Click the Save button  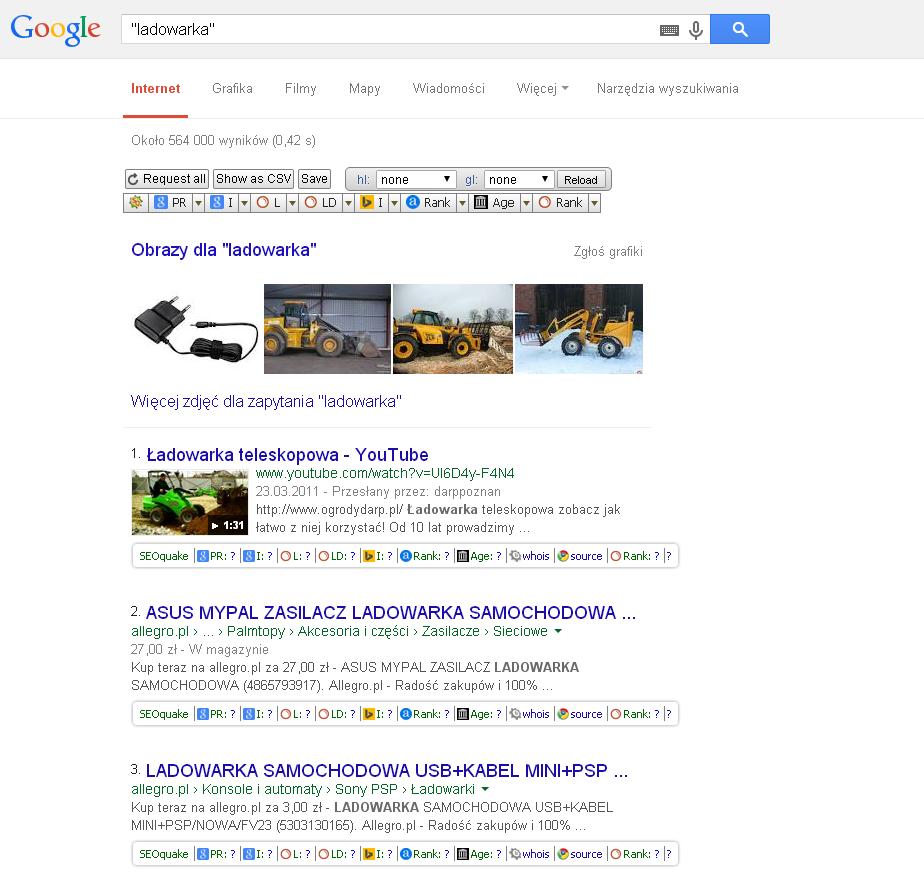coord(314,179)
